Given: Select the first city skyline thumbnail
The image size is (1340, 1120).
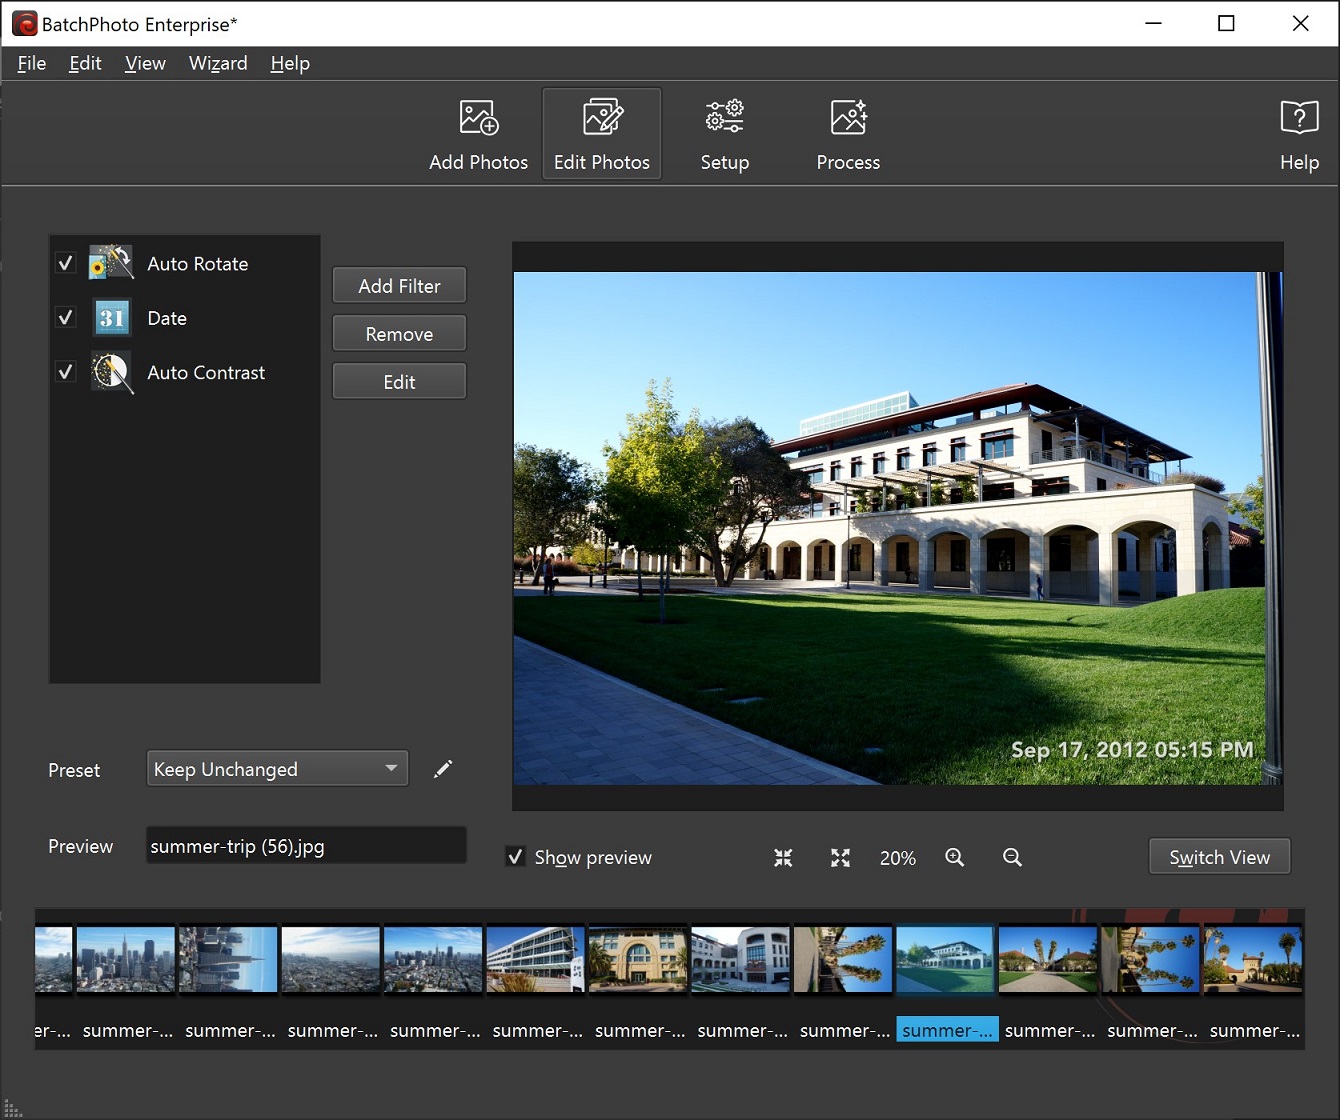Looking at the screenshot, I should (x=125, y=958).
